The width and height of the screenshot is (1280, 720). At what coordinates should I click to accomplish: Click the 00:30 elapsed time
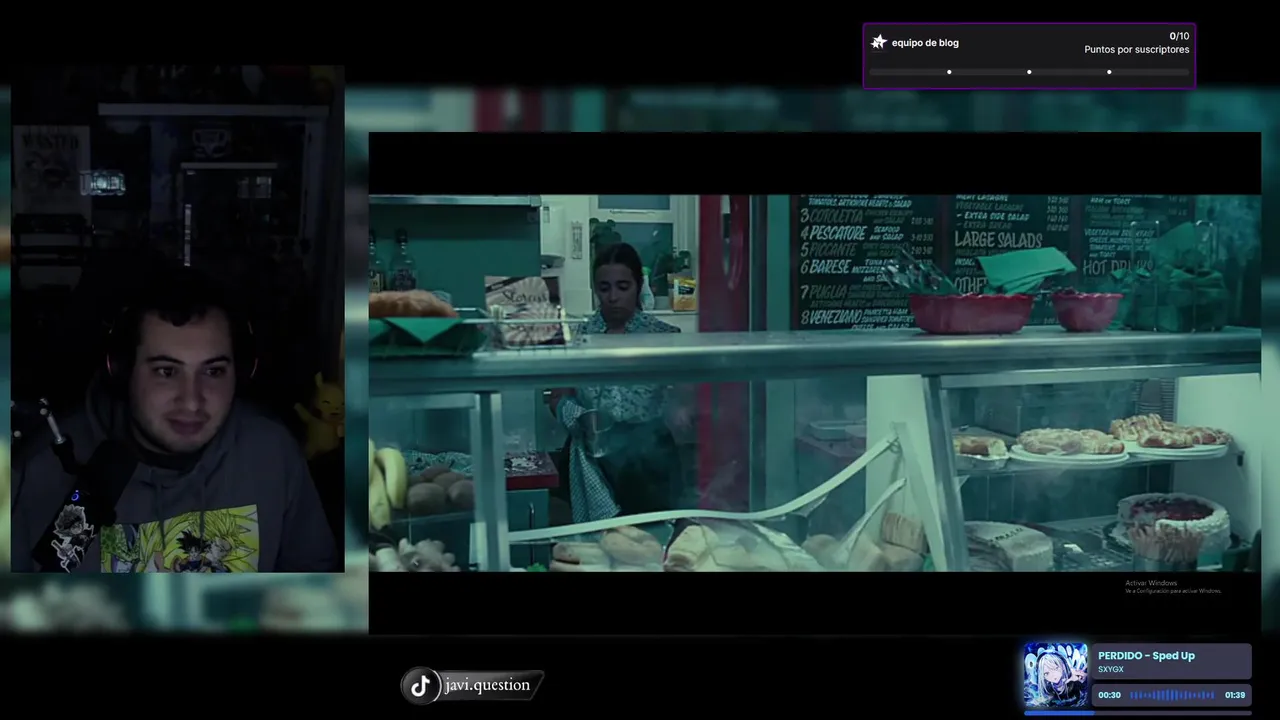click(x=1109, y=695)
